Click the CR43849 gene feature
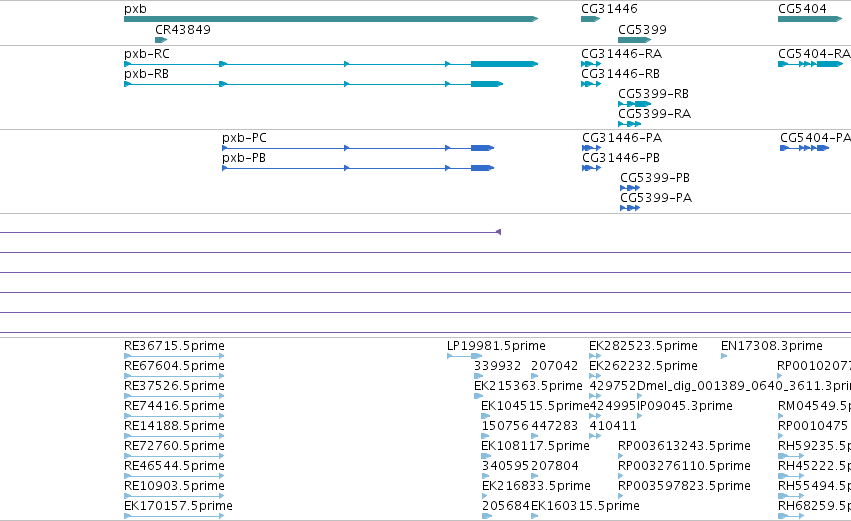 161,40
